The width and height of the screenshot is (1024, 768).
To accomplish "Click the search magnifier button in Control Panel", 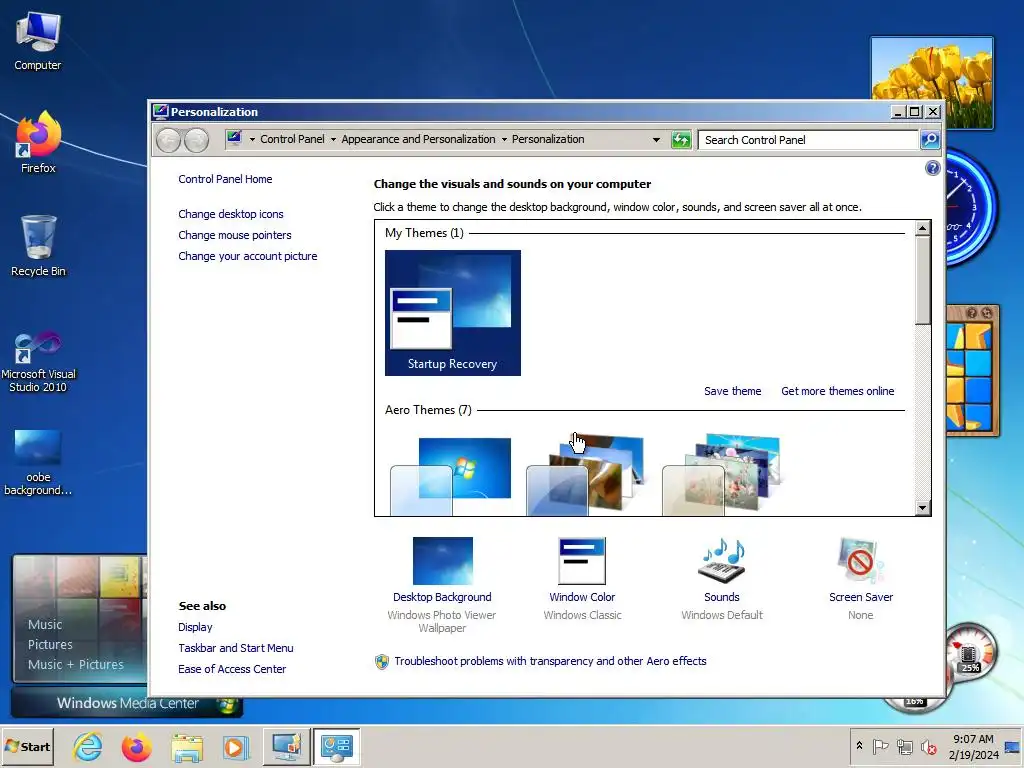I will pyautogui.click(x=930, y=140).
